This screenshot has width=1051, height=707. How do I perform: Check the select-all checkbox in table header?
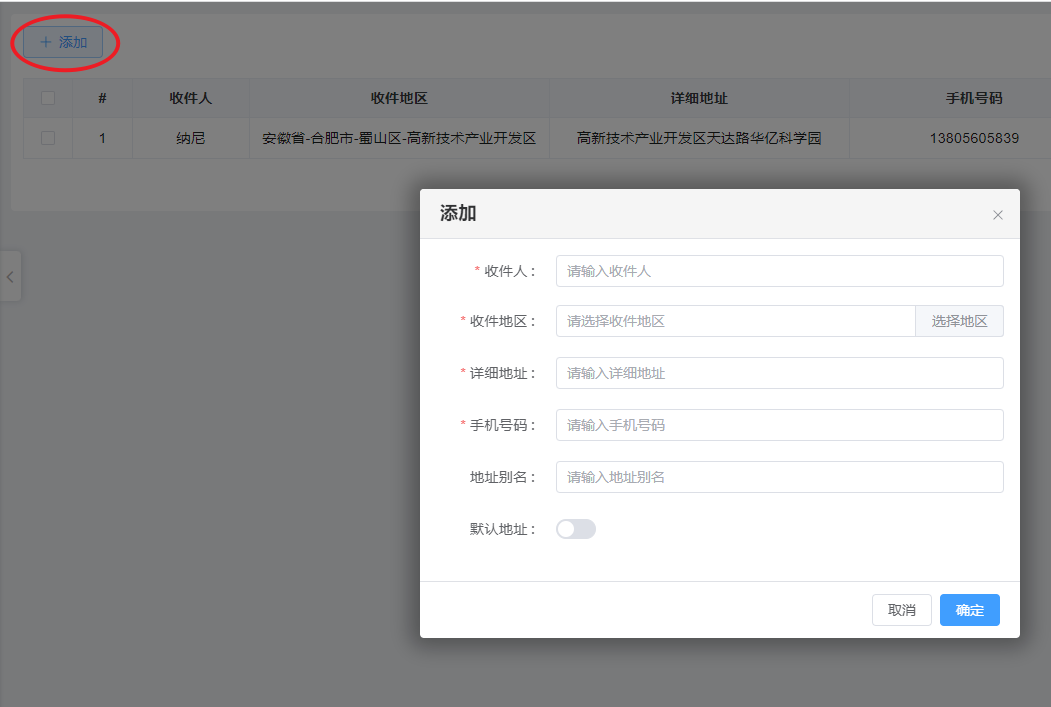(48, 98)
